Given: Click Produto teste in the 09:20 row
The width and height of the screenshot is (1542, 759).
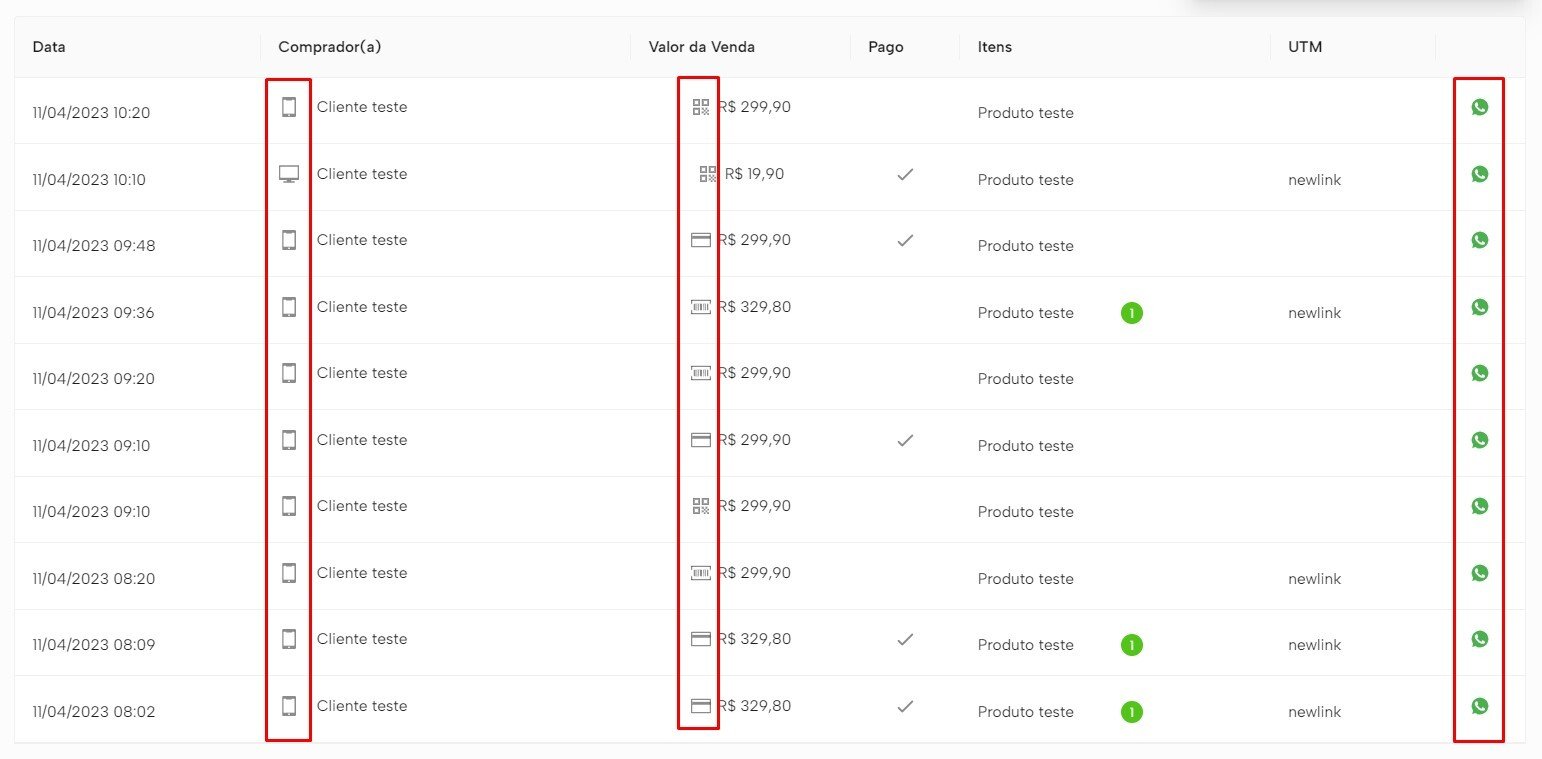Looking at the screenshot, I should click(x=1025, y=379).
